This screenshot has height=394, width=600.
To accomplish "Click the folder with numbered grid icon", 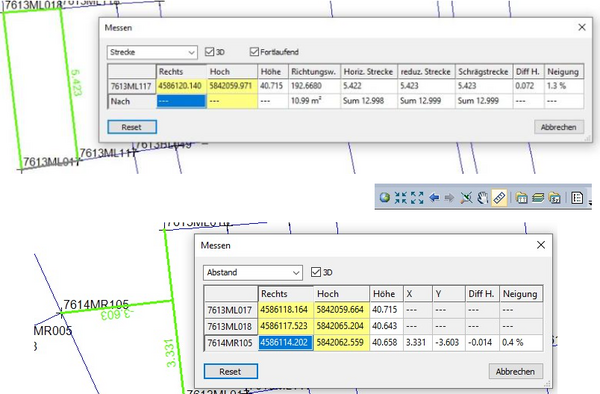I will pyautogui.click(x=554, y=197).
